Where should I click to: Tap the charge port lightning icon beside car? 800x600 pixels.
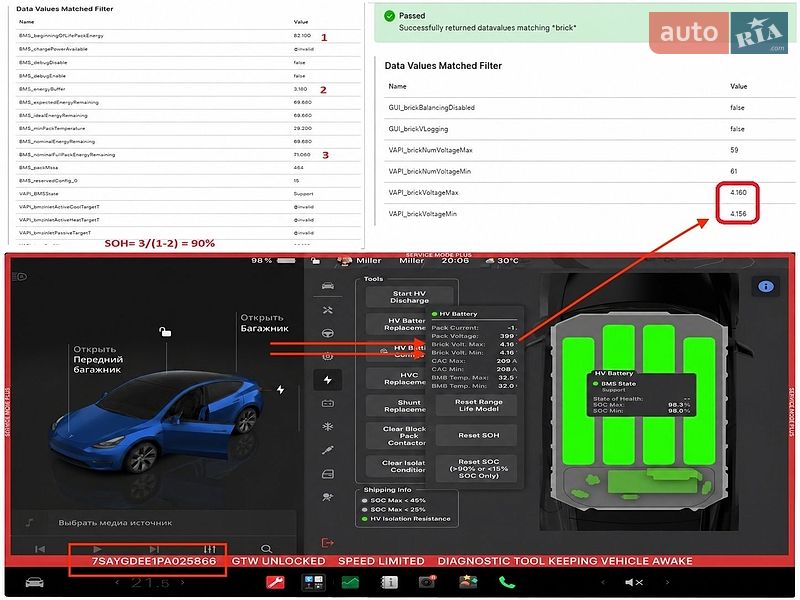281,389
